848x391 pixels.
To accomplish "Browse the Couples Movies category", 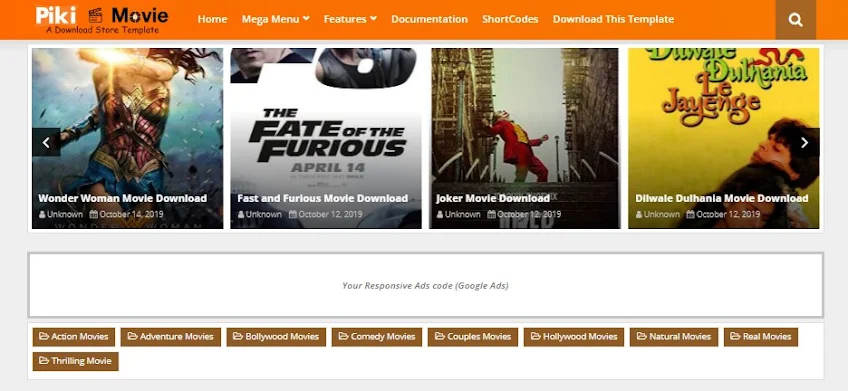I will [x=473, y=336].
